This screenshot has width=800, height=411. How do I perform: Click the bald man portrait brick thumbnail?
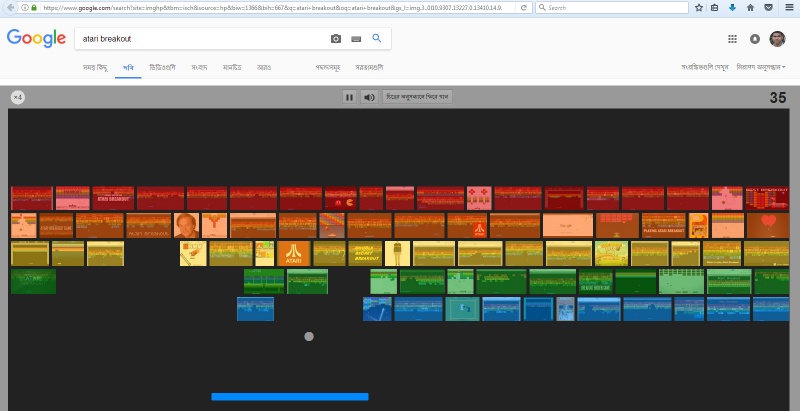tap(186, 226)
